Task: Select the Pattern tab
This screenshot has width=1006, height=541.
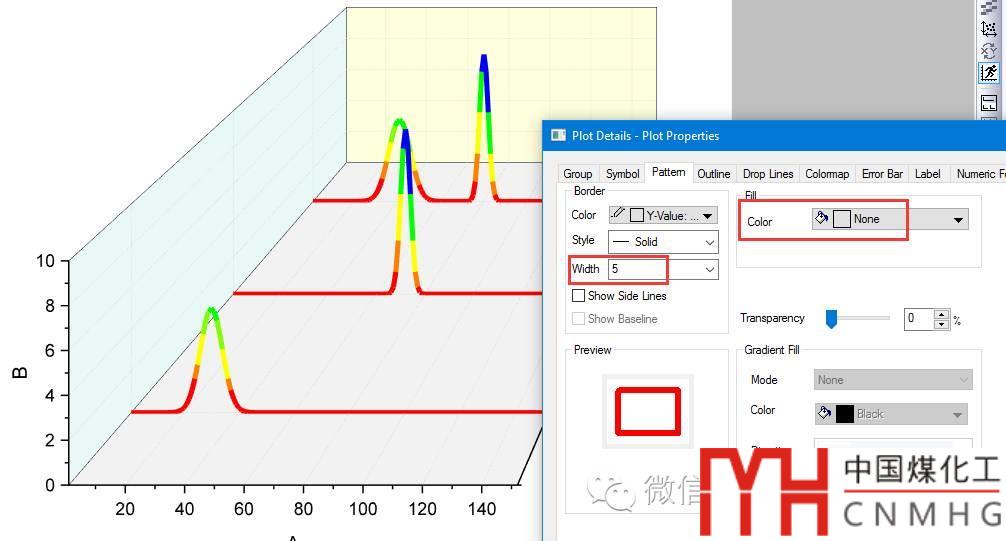Action: tap(669, 172)
